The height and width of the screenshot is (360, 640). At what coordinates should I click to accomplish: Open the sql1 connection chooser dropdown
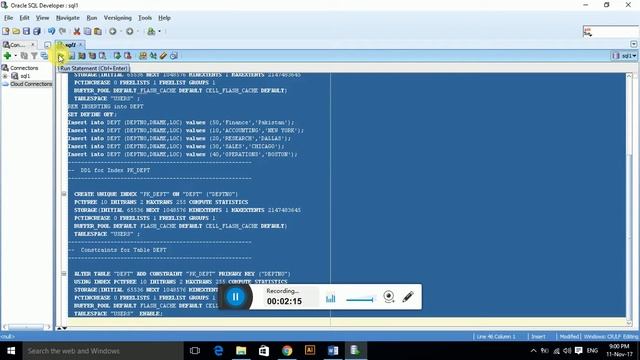[624, 56]
